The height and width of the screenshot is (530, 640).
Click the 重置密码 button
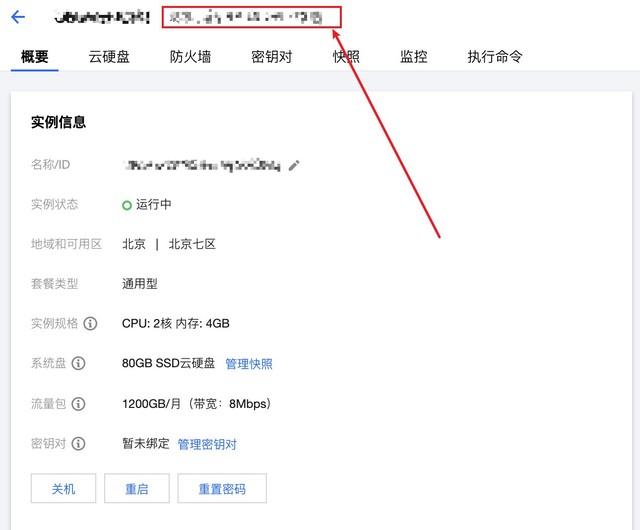(x=222, y=489)
